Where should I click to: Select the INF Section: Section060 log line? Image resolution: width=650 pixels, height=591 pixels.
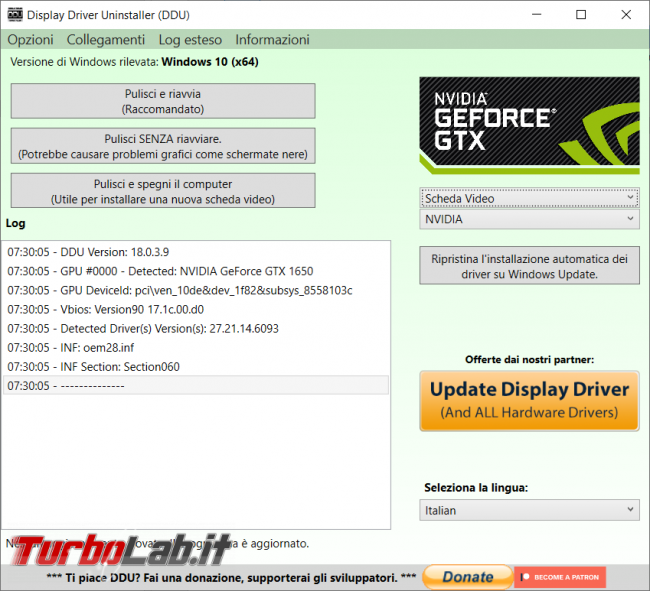click(196, 366)
